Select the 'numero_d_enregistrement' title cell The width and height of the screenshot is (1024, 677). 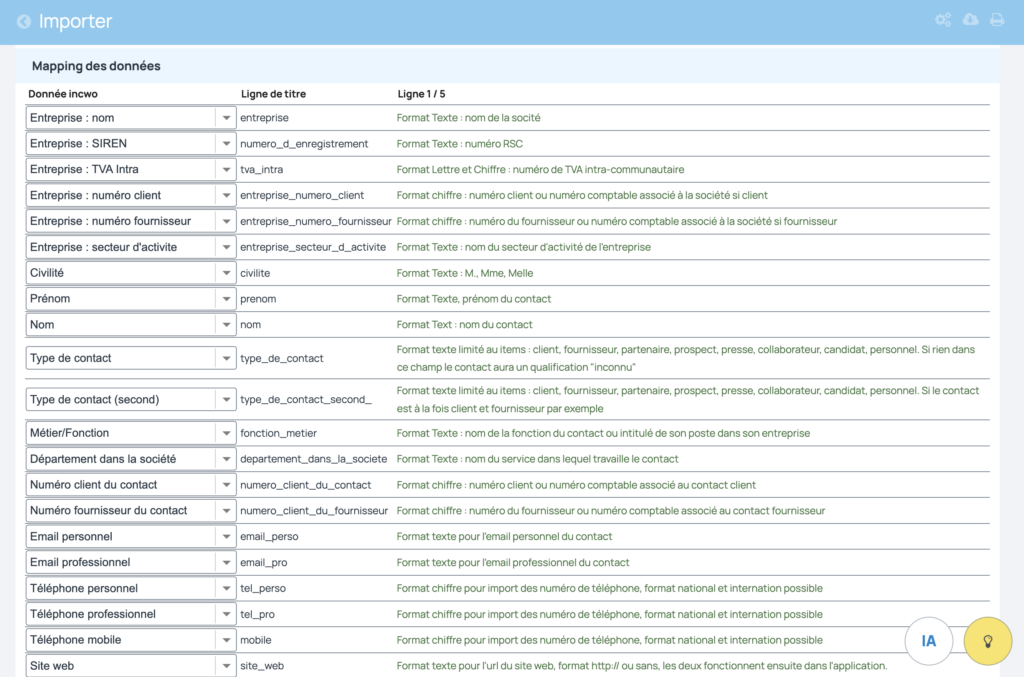pyautogui.click(x=304, y=144)
